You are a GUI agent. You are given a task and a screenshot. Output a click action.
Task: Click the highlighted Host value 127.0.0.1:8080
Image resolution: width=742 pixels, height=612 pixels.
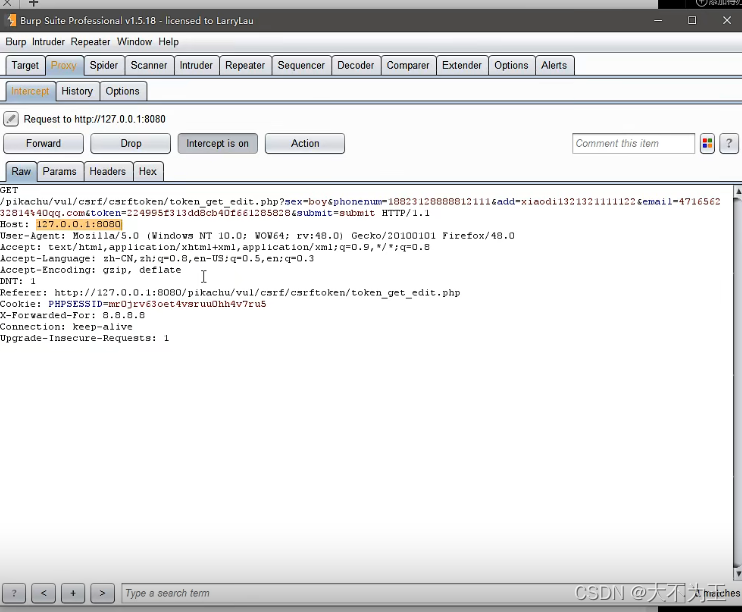pyautogui.click(x=79, y=224)
